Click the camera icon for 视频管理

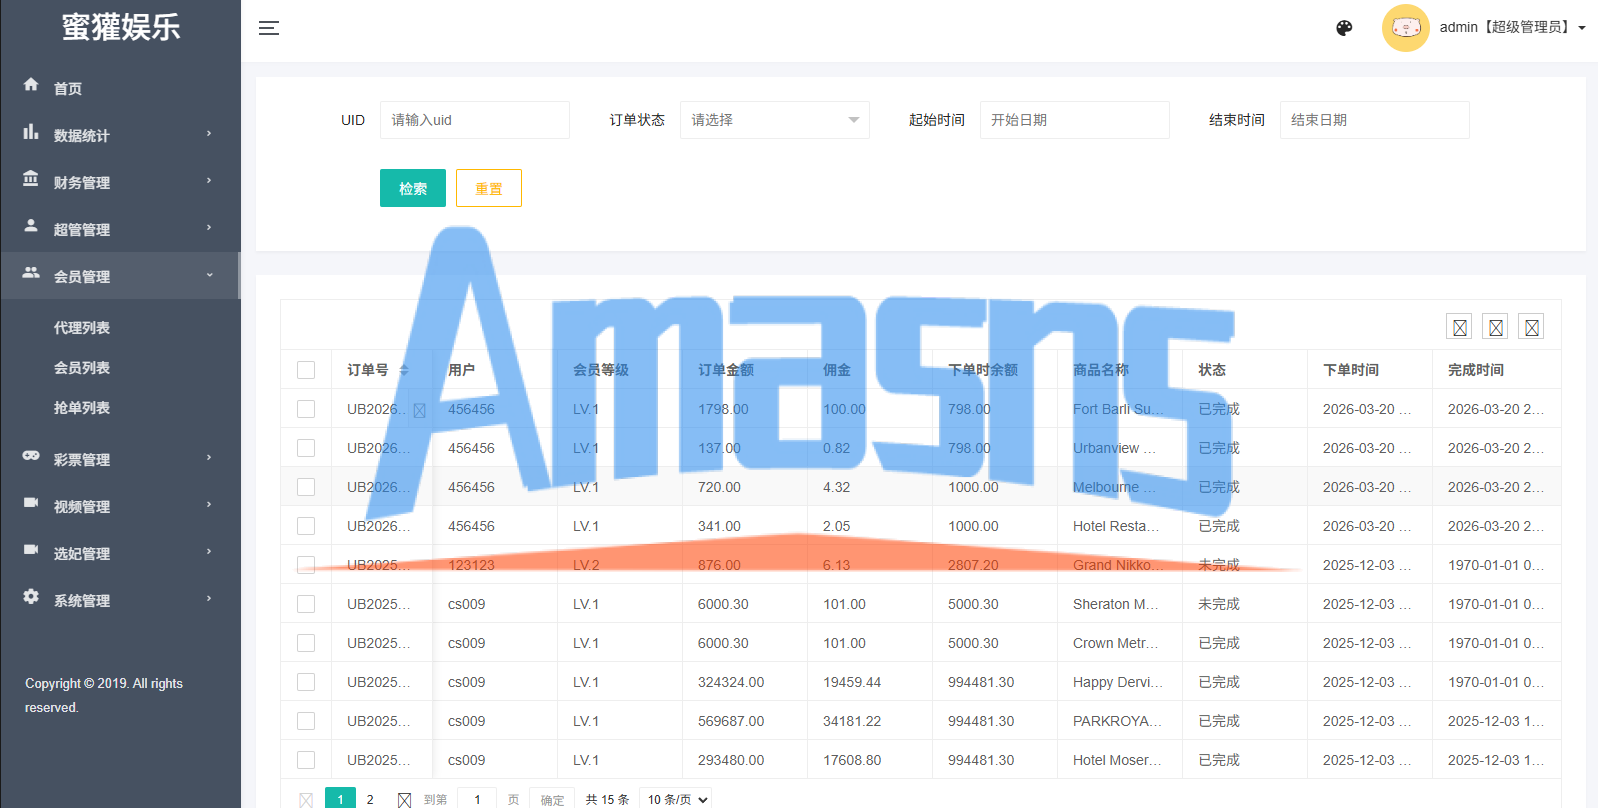(x=31, y=503)
